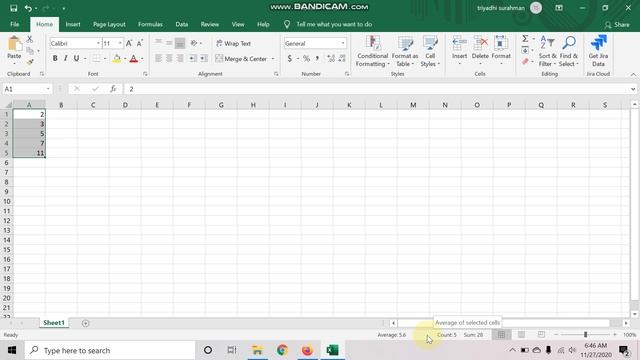Click the Paste clipboard icon
Screen dimensions: 640x360
coord(14,44)
